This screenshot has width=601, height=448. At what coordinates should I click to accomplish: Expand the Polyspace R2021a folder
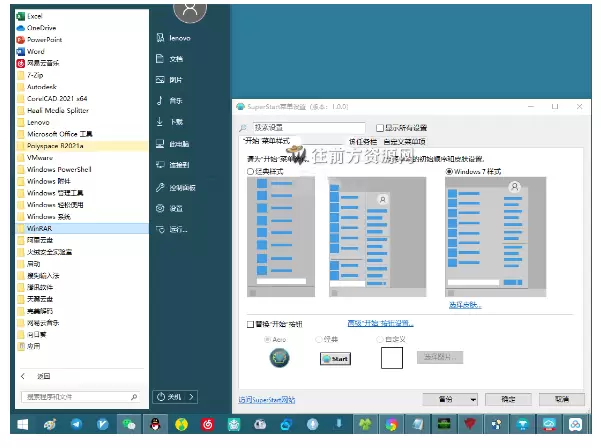(x=81, y=146)
